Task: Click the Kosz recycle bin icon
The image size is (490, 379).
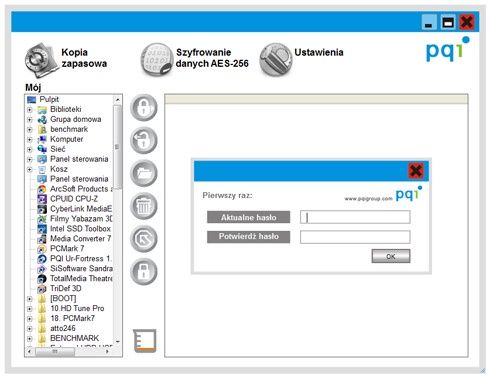Action: 42,169
